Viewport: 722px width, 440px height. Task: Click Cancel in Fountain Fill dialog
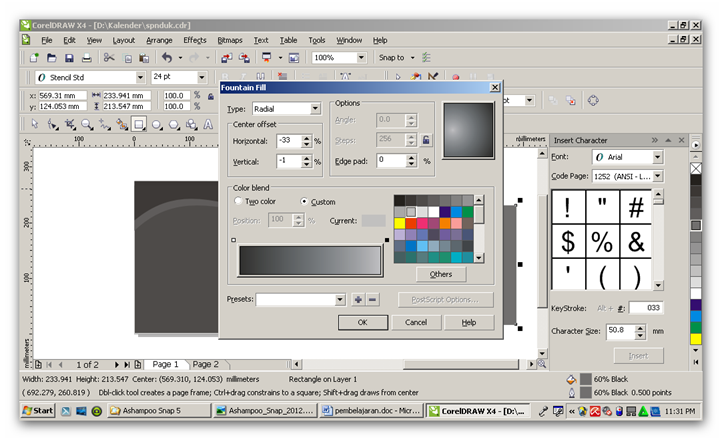click(416, 322)
